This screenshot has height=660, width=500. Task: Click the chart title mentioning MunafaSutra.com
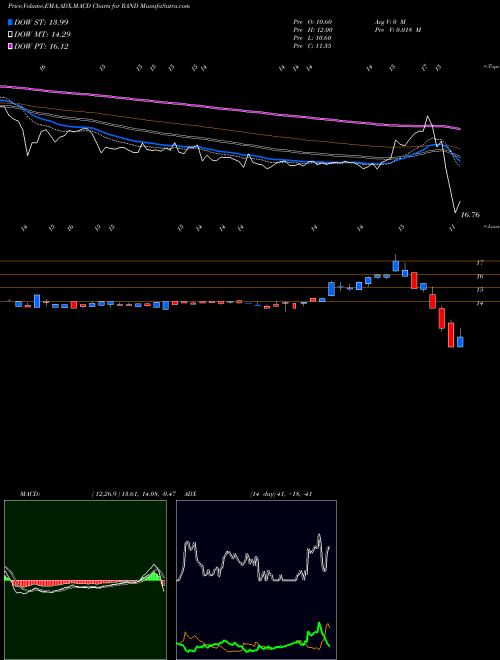(98, 6)
